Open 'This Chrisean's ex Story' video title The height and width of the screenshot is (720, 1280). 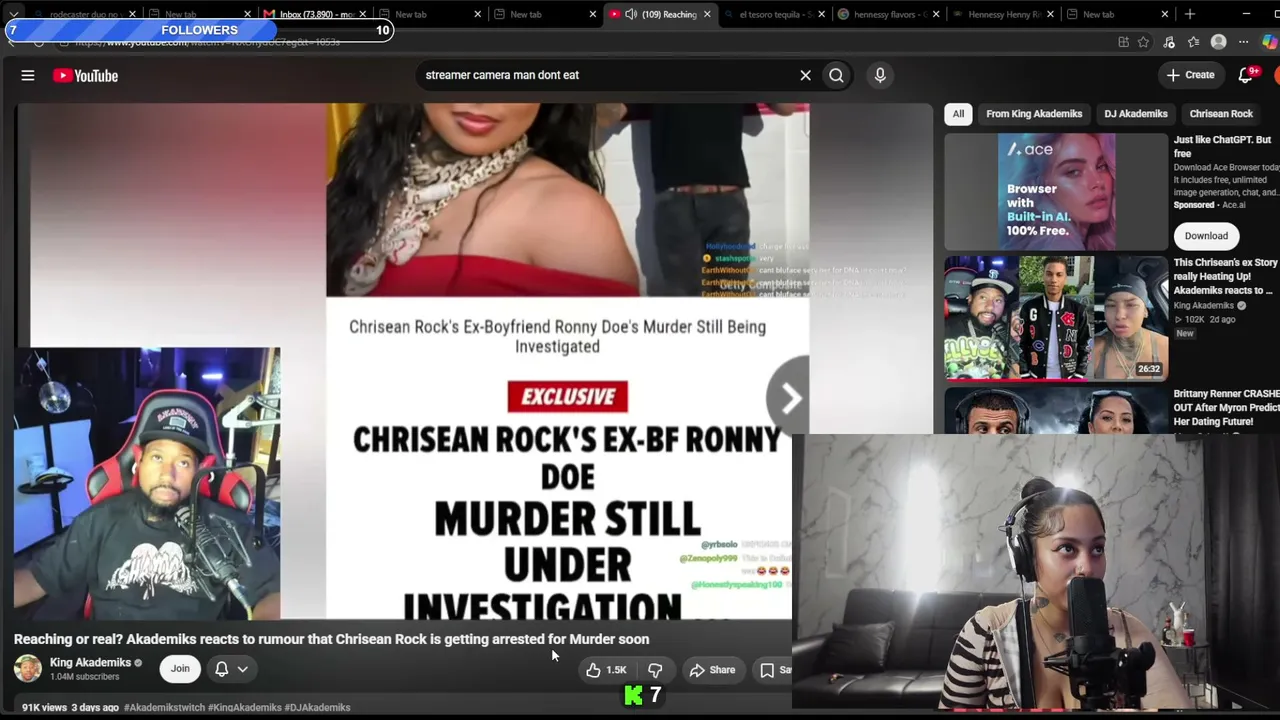click(1225, 276)
